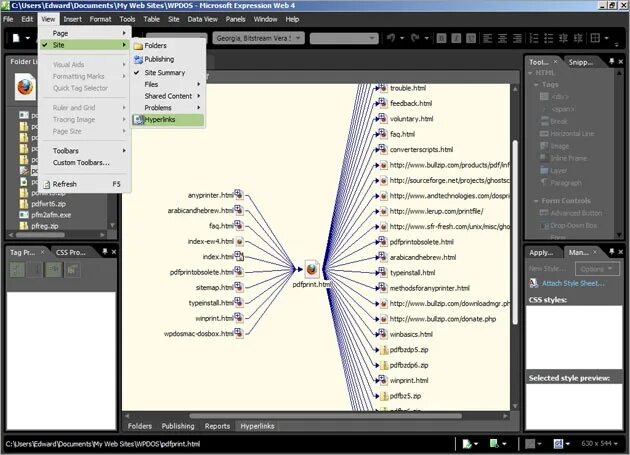
Task: Expand the Toolbars submenu
Action: point(85,151)
